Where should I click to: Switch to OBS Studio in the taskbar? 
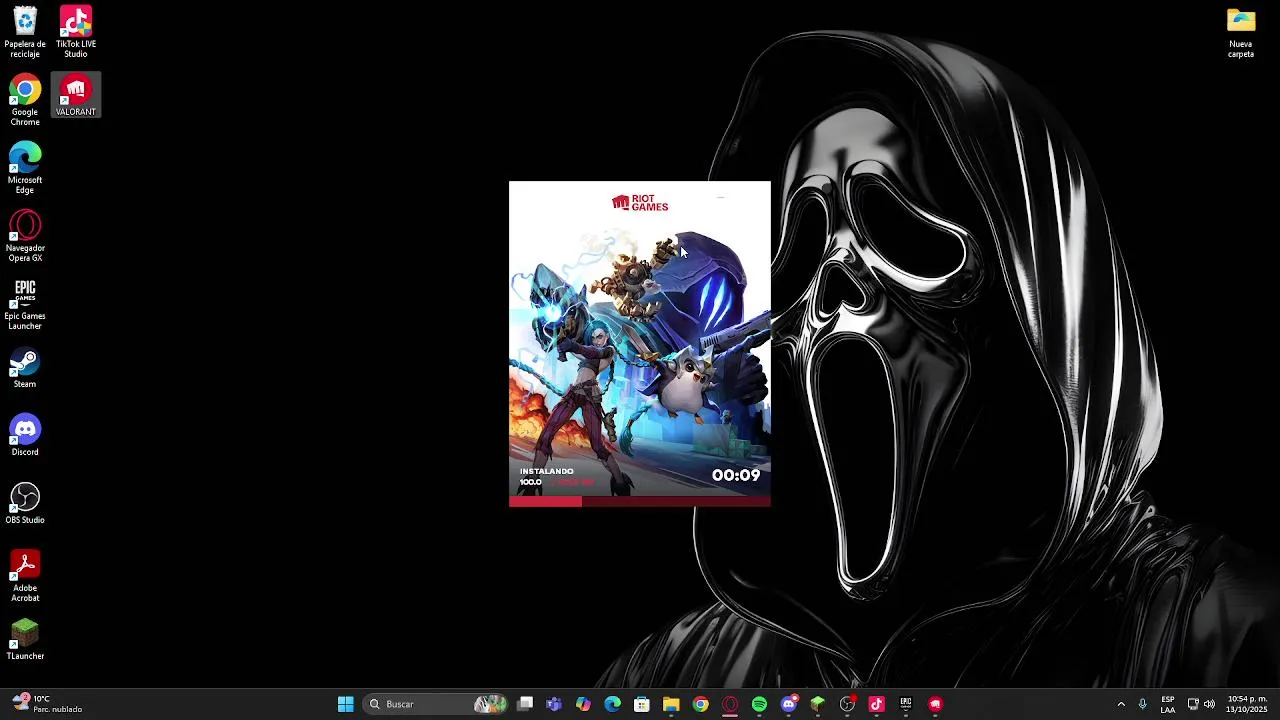[847, 704]
